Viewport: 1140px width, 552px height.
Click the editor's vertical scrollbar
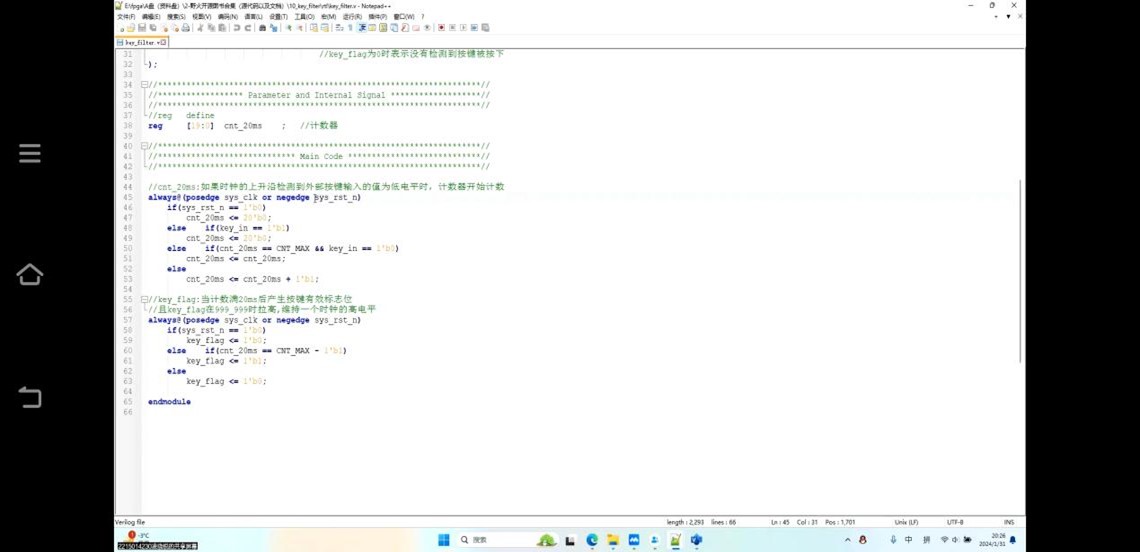[x=1020, y=270]
